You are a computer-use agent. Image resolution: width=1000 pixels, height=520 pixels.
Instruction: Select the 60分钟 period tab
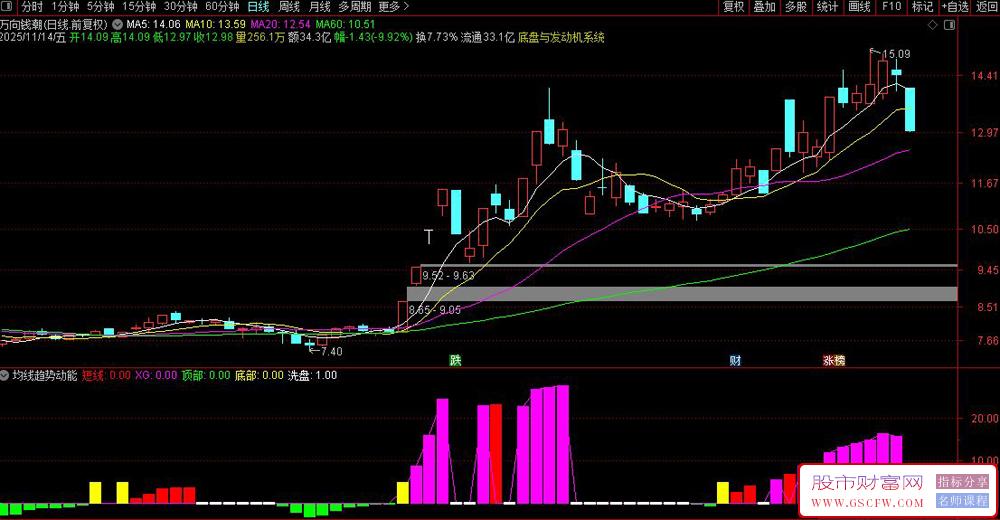pyautogui.click(x=222, y=7)
